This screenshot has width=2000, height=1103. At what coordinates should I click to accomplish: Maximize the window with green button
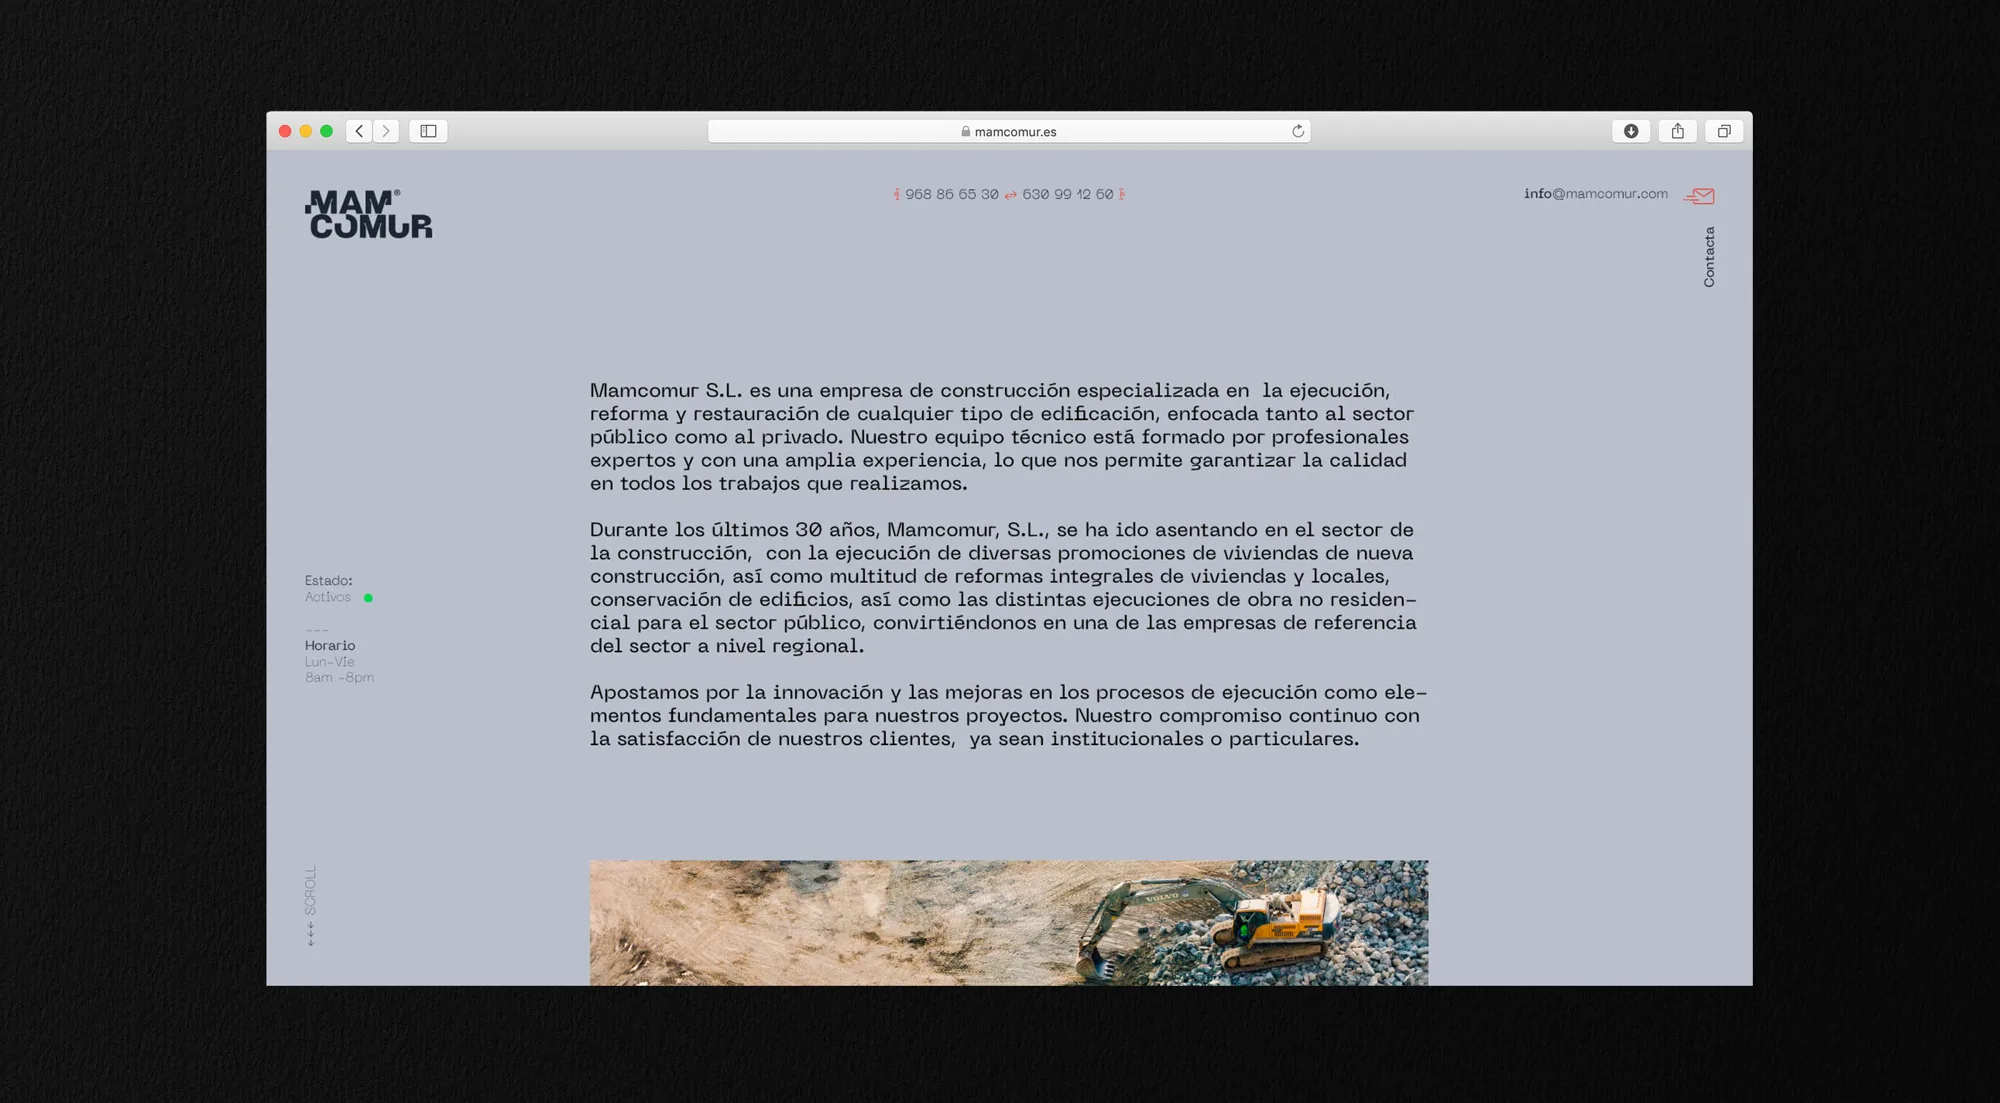point(326,131)
